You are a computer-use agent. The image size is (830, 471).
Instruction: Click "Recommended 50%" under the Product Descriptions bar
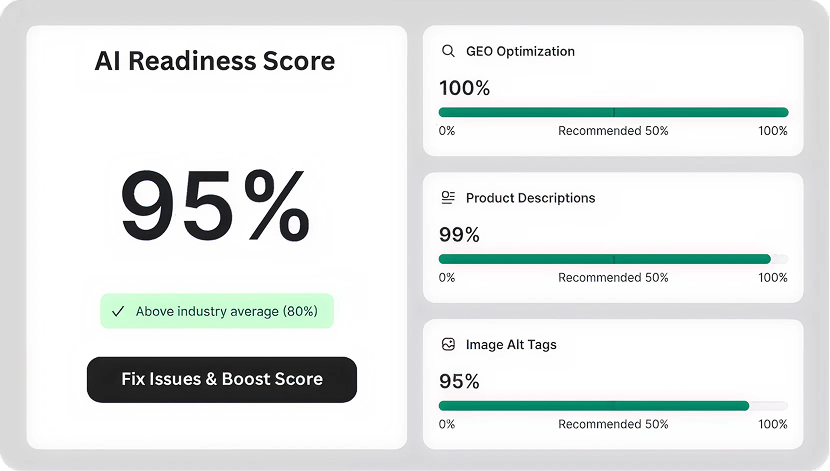pos(613,278)
